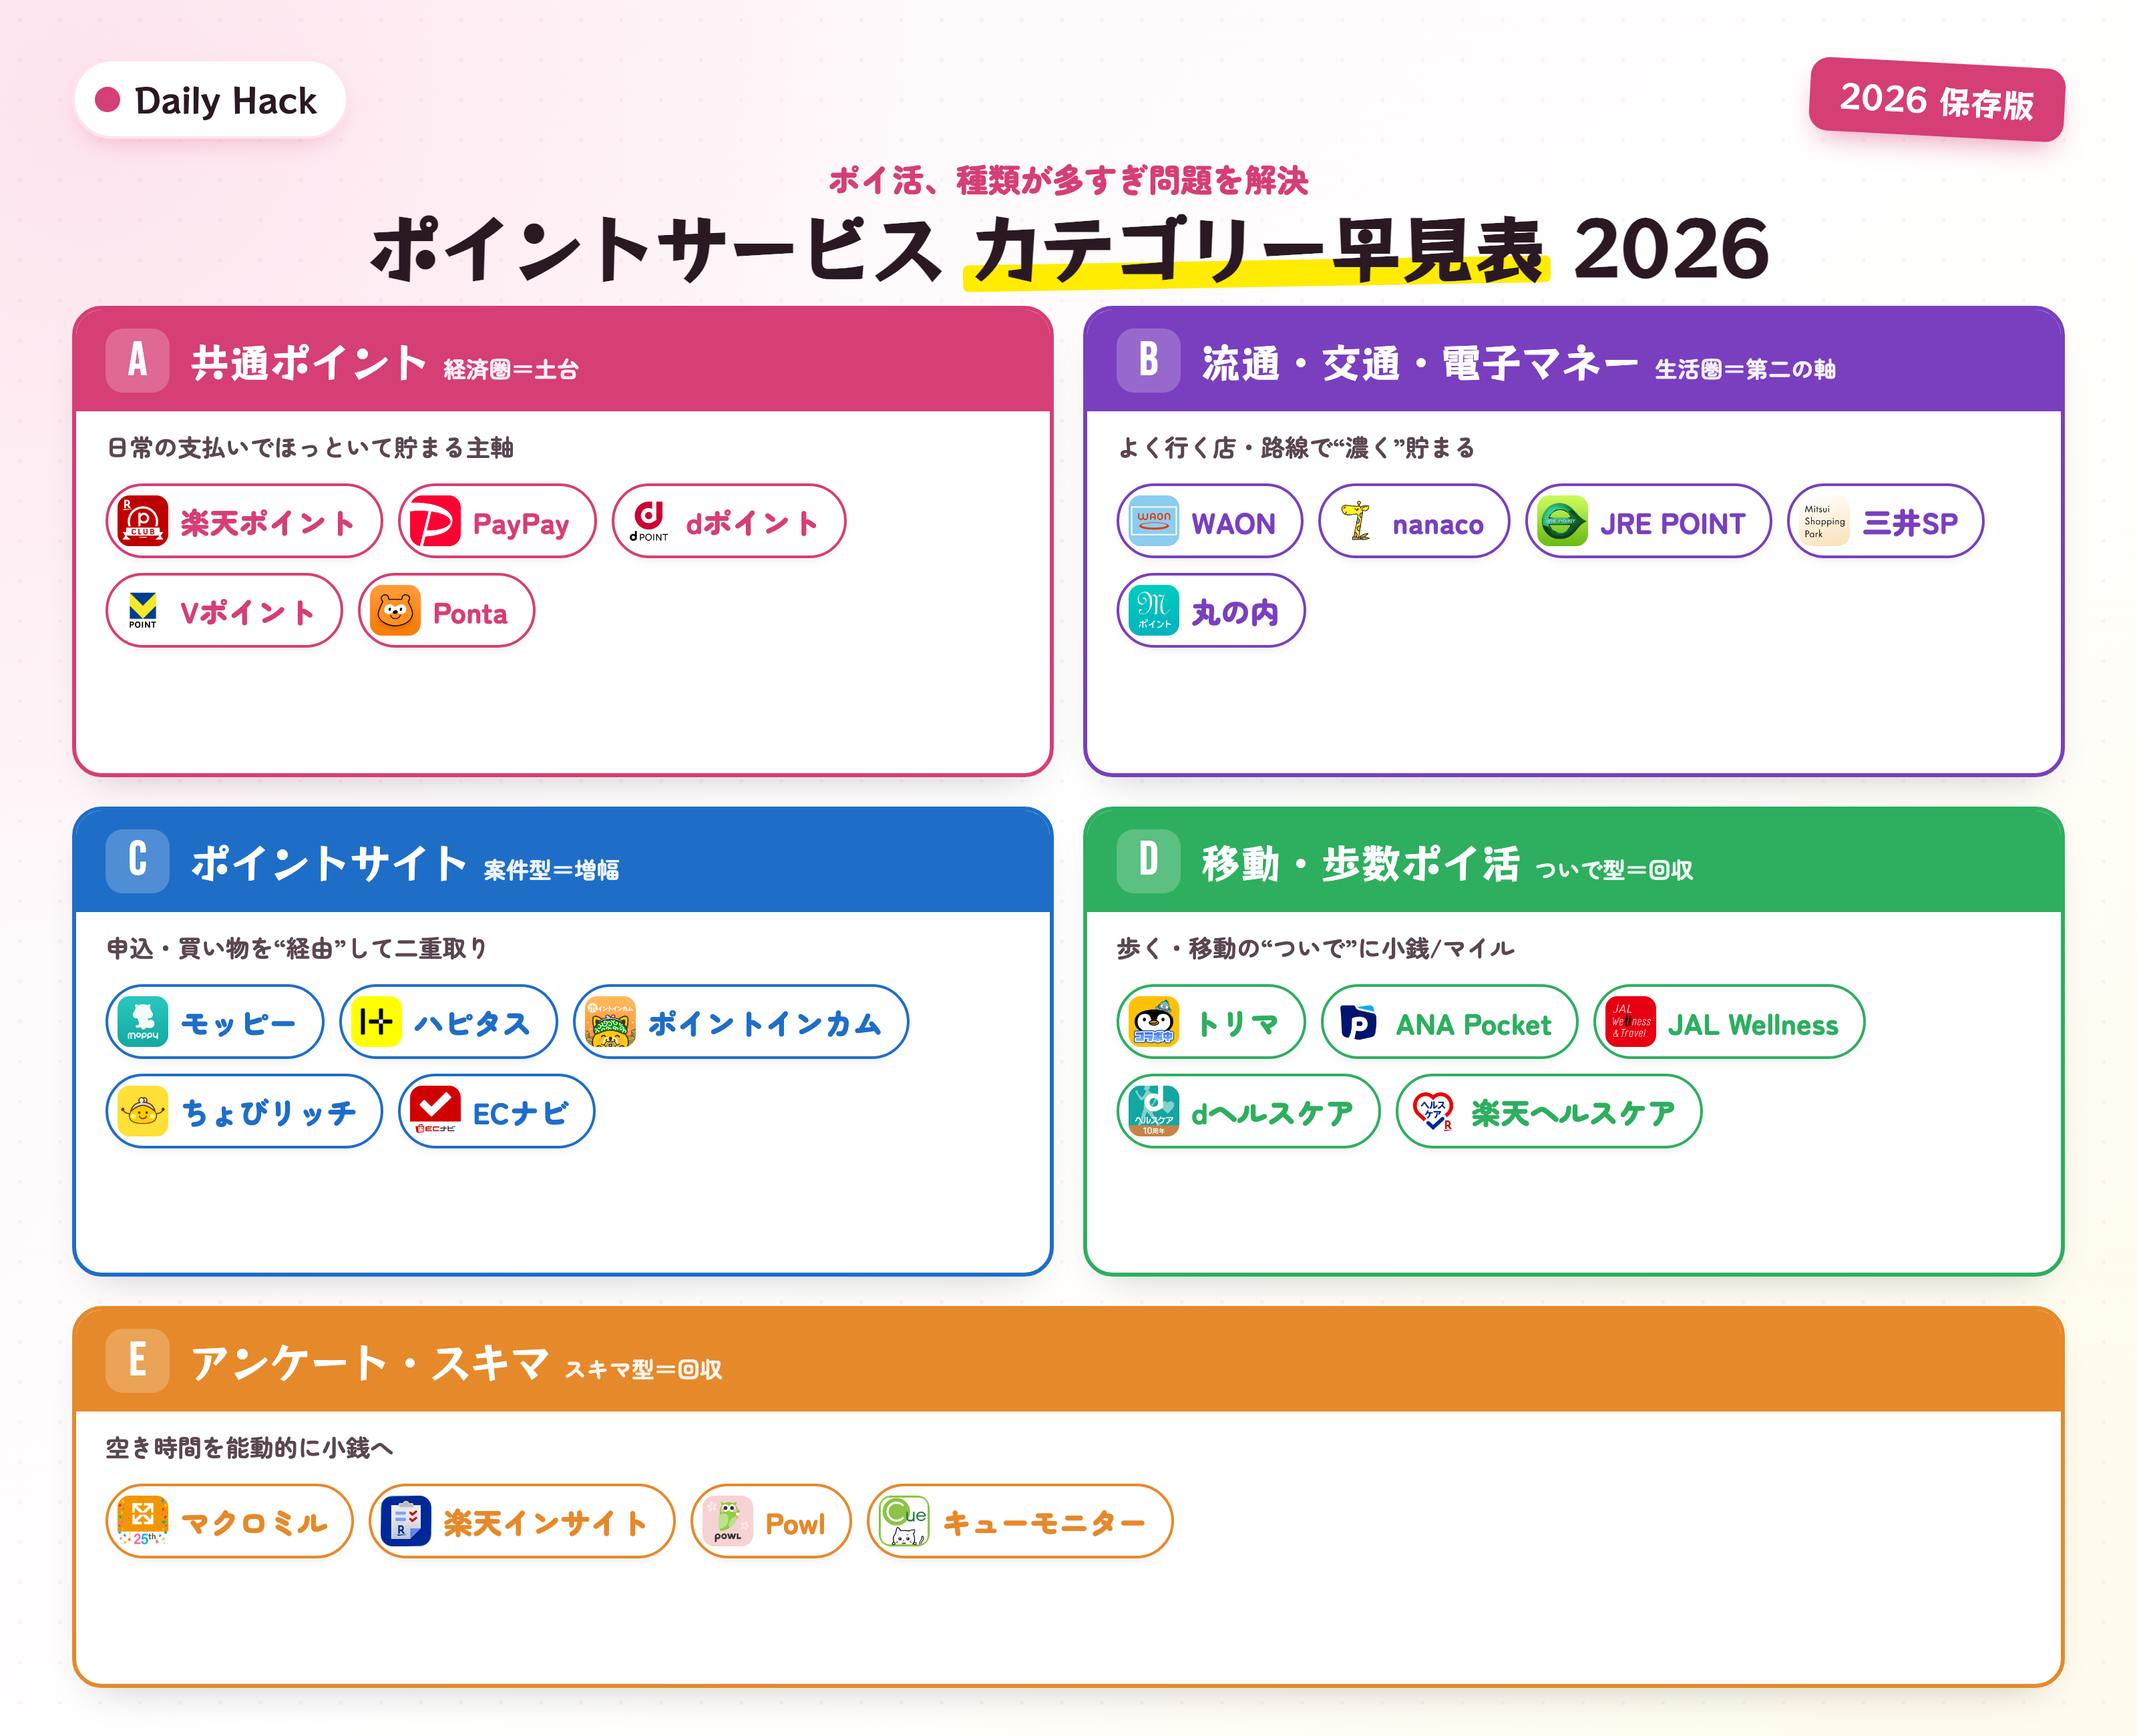The width and height of the screenshot is (2137, 1736).
Task: Click the トリマ penguin icon
Action: (1154, 1022)
